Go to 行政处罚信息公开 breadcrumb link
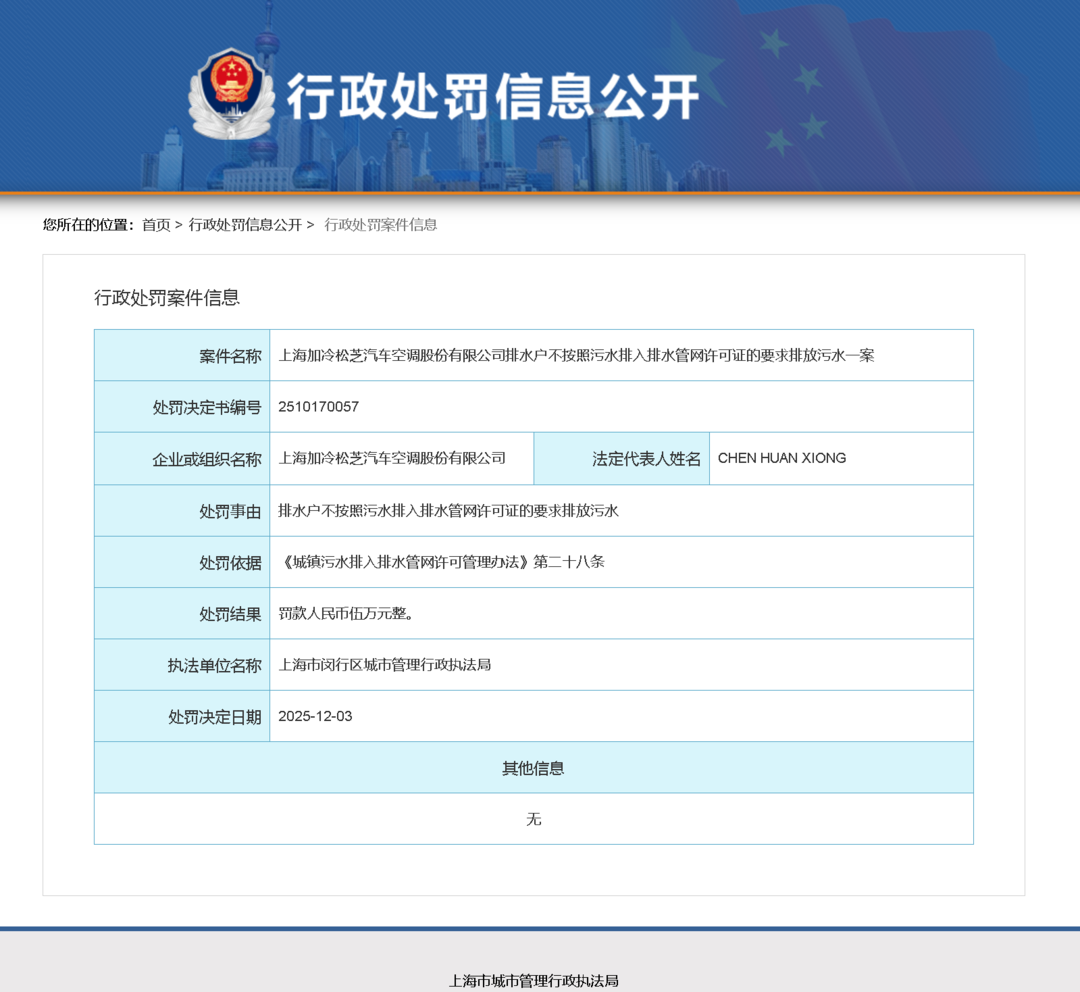 point(245,225)
